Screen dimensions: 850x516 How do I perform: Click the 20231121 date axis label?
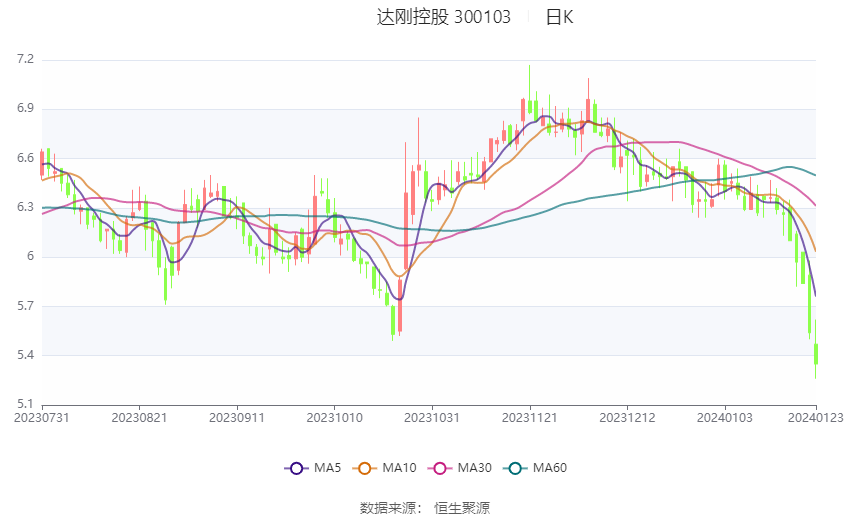pyautogui.click(x=530, y=418)
